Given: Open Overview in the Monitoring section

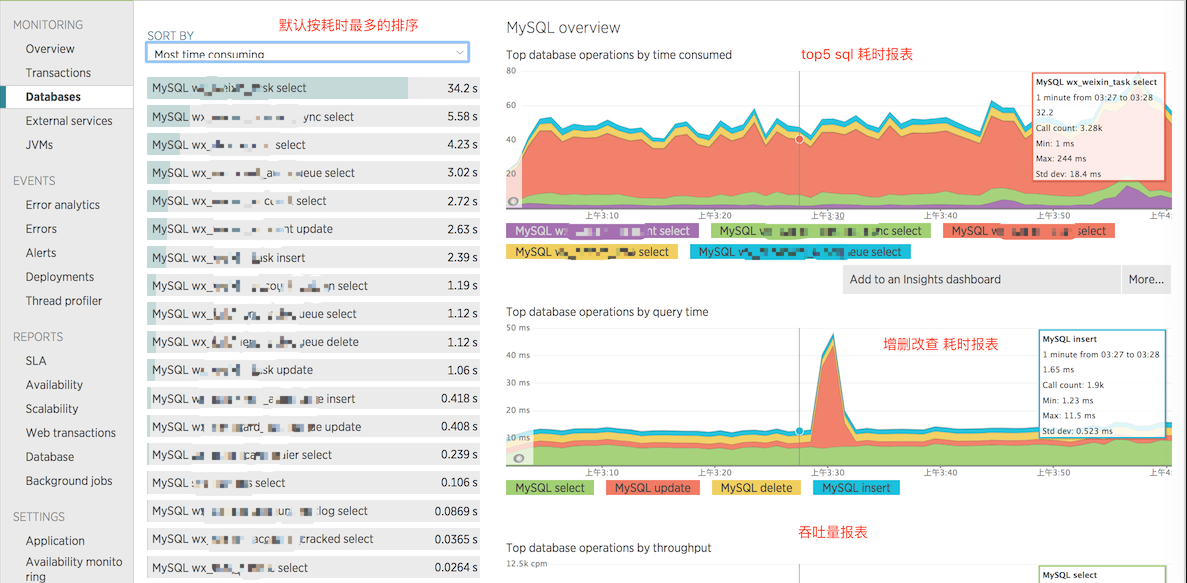Looking at the screenshot, I should (x=50, y=48).
